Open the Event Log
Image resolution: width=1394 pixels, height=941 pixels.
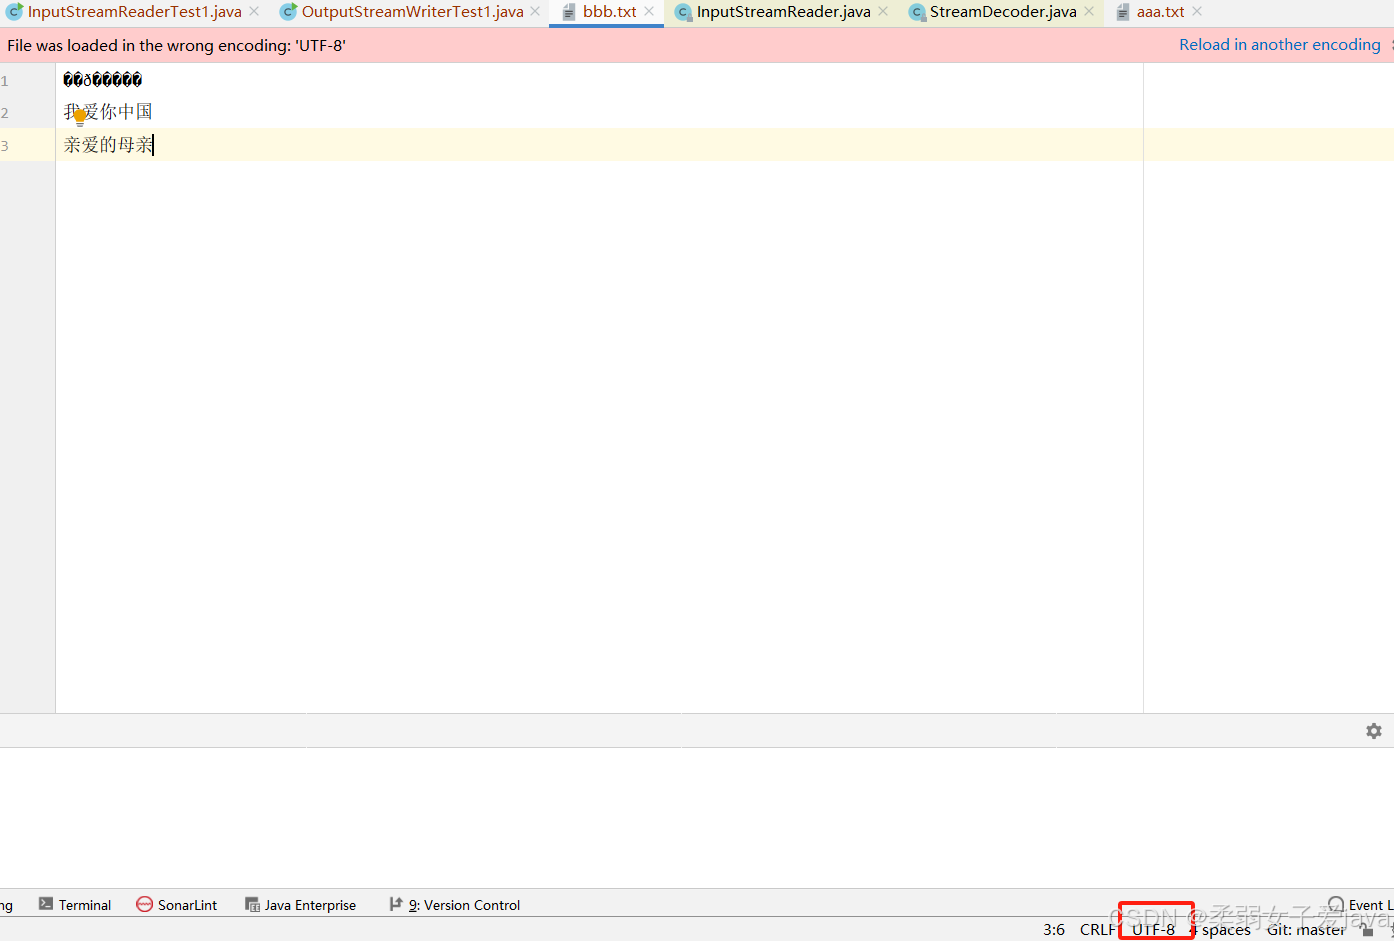(1370, 905)
